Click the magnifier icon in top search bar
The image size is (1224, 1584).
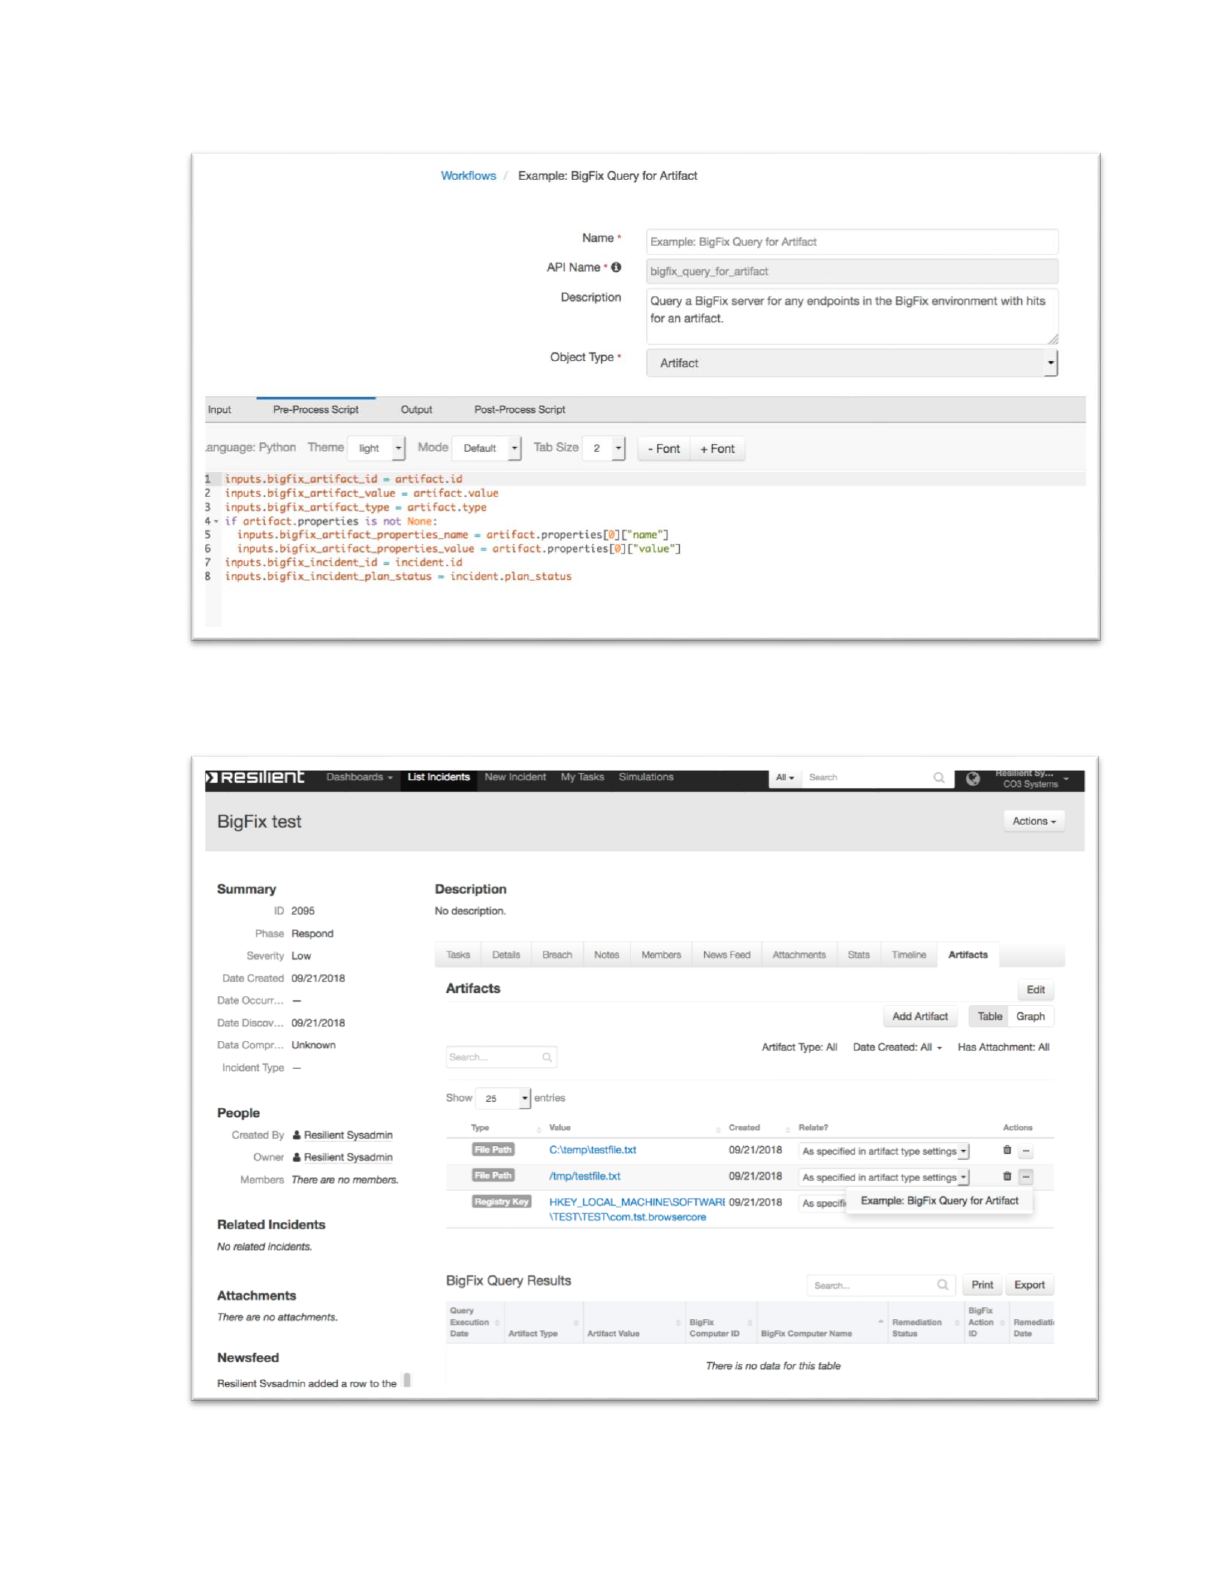coord(938,778)
